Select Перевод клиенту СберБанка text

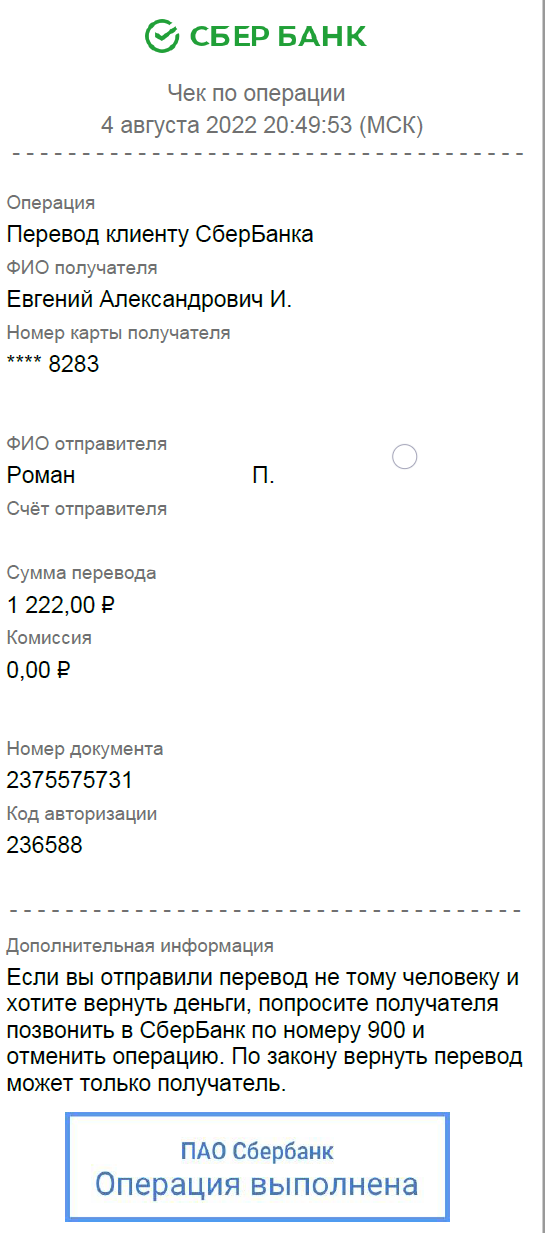tap(160, 235)
